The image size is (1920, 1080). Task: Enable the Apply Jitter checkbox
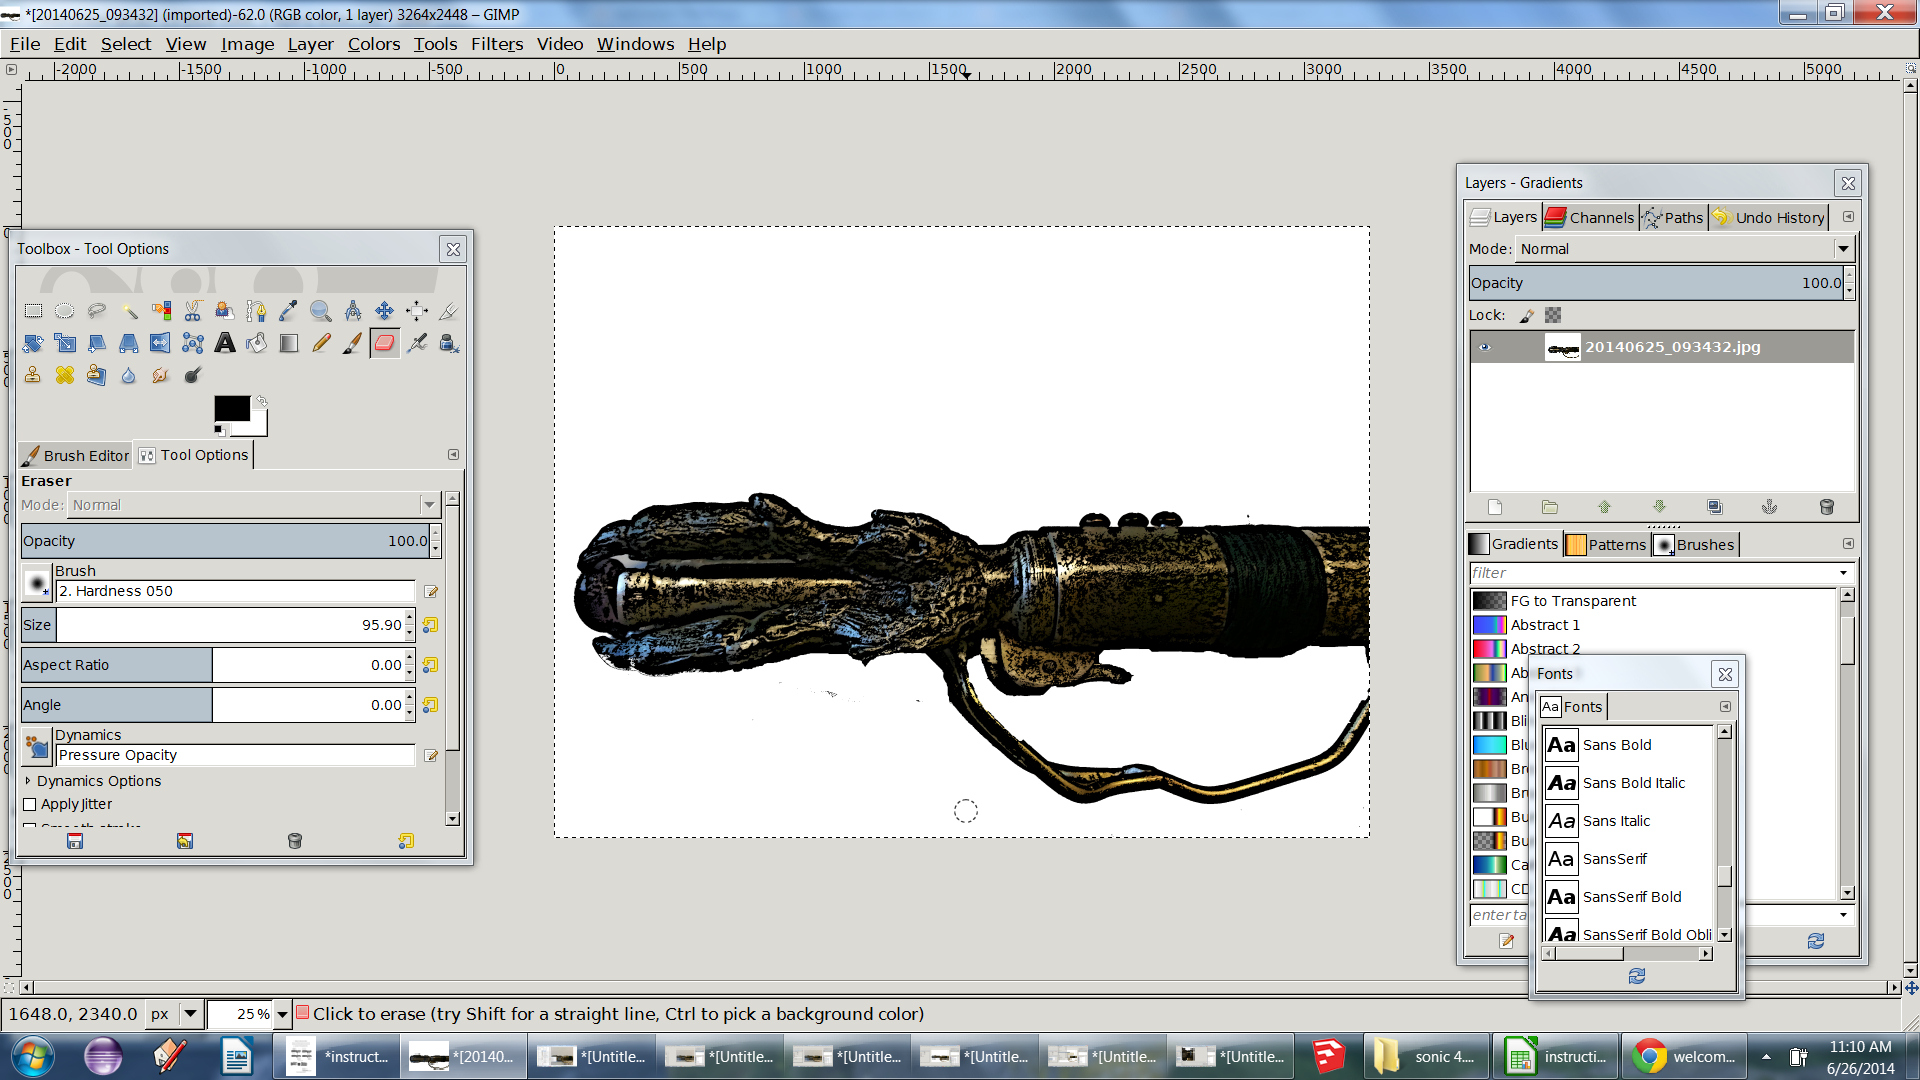coord(30,804)
